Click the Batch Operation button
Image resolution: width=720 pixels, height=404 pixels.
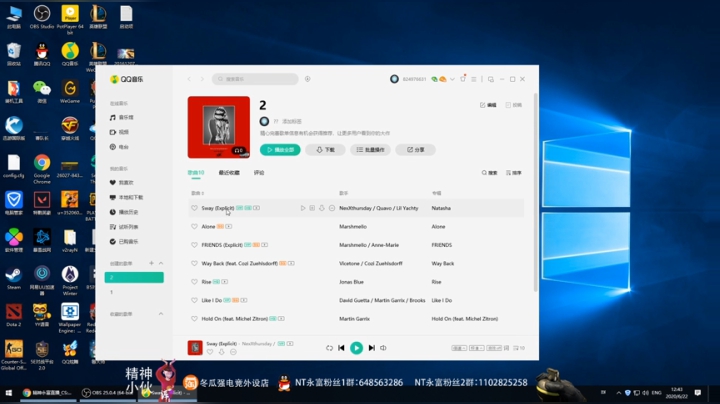pyautogui.click(x=370, y=150)
